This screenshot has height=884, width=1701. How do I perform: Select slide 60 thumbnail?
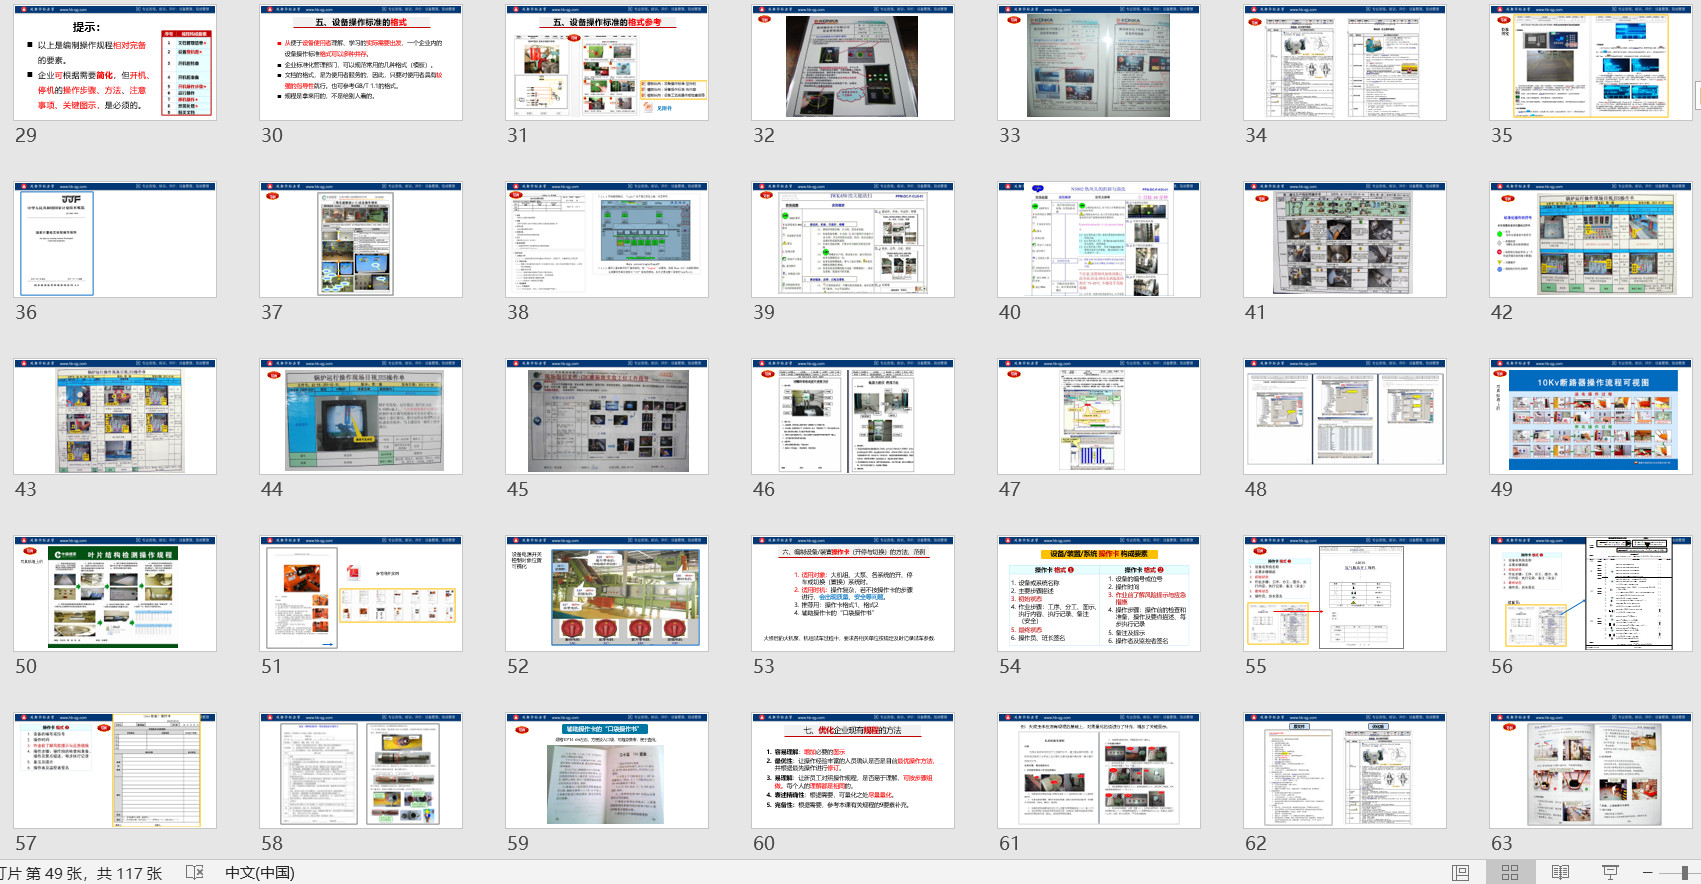pos(853,770)
